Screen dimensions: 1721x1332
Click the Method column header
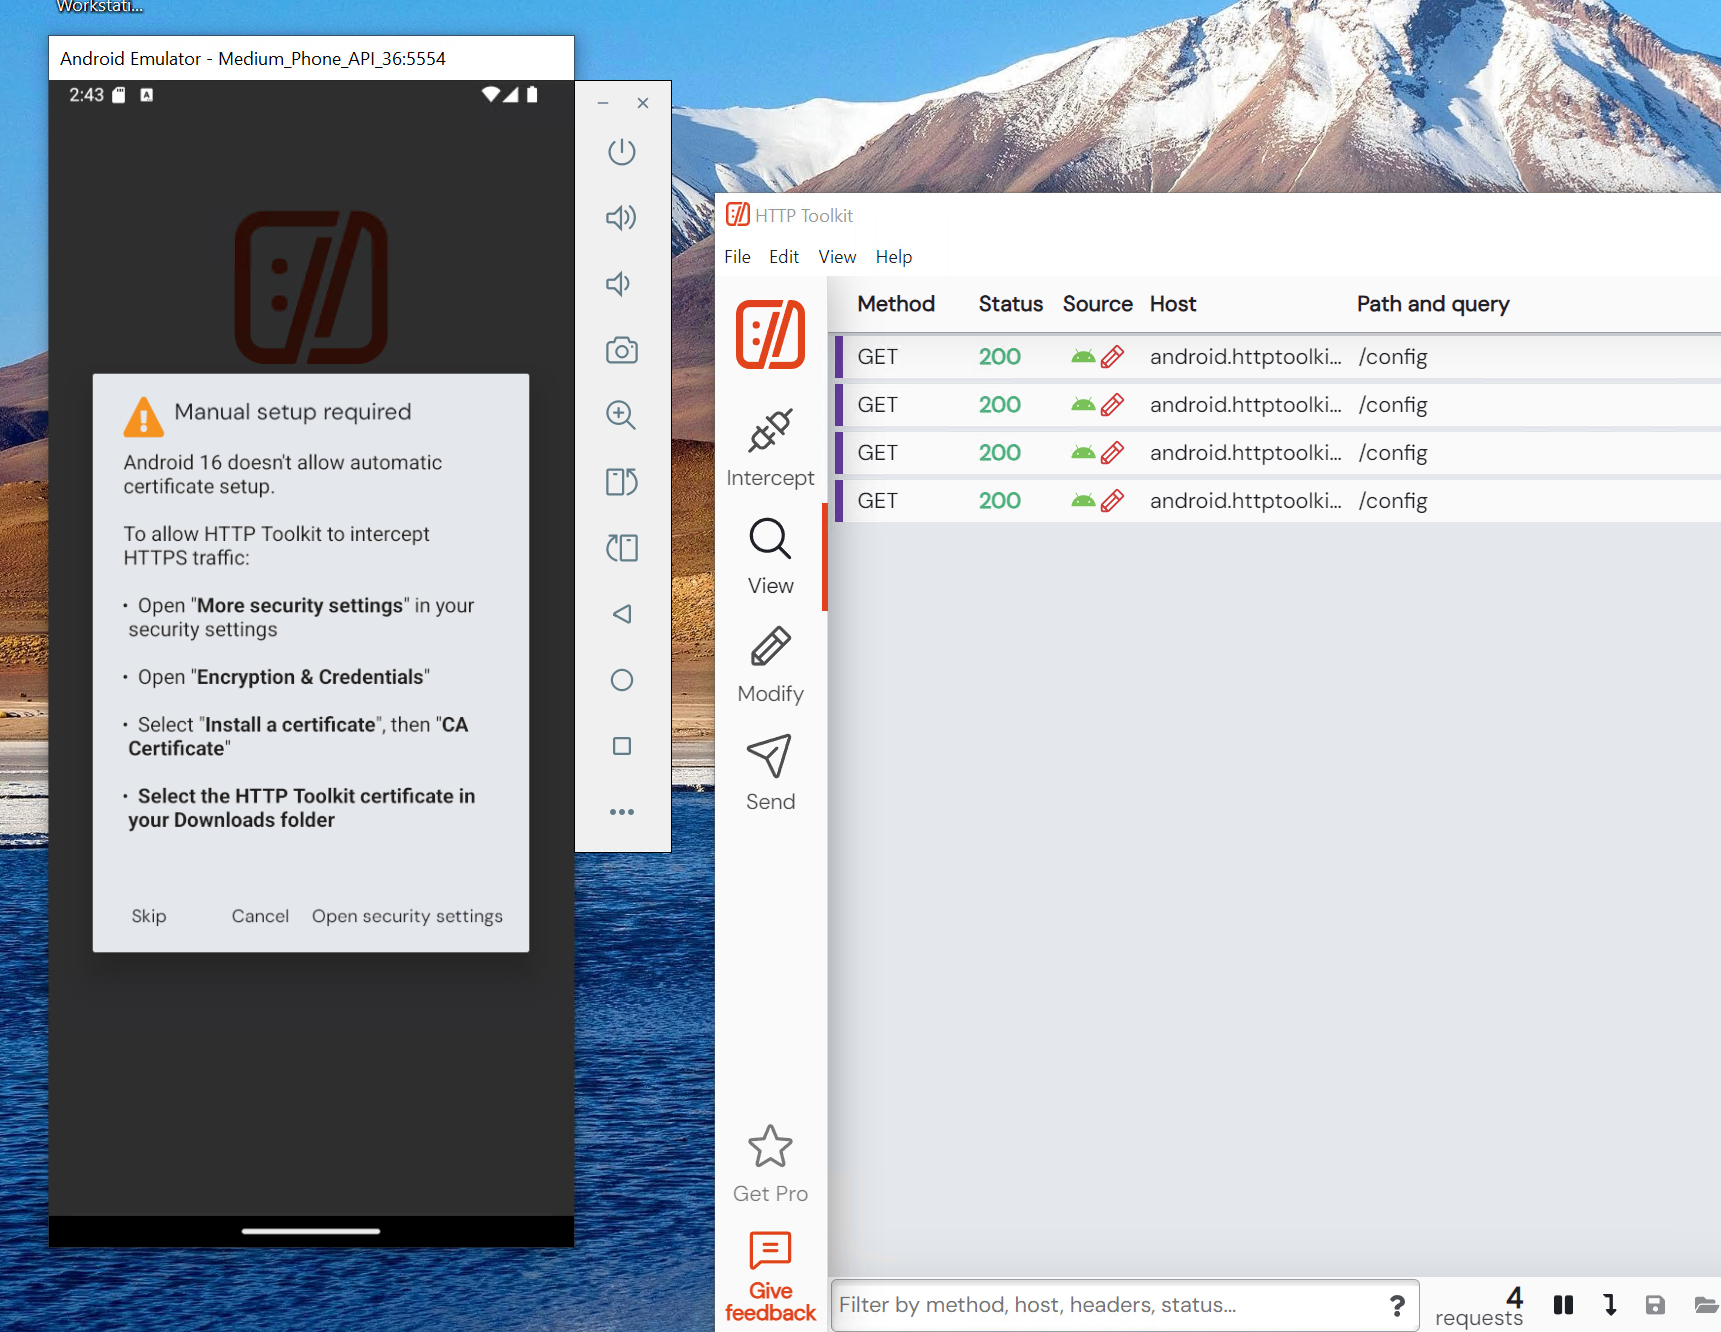pos(896,304)
